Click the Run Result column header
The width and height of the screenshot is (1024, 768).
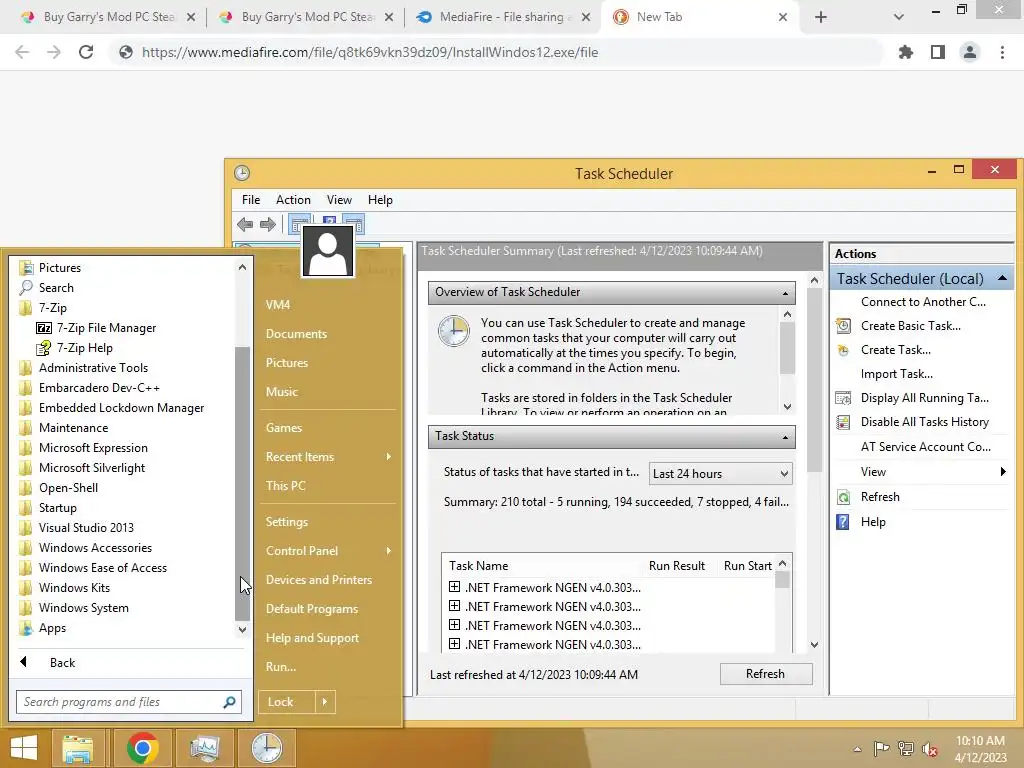677,566
